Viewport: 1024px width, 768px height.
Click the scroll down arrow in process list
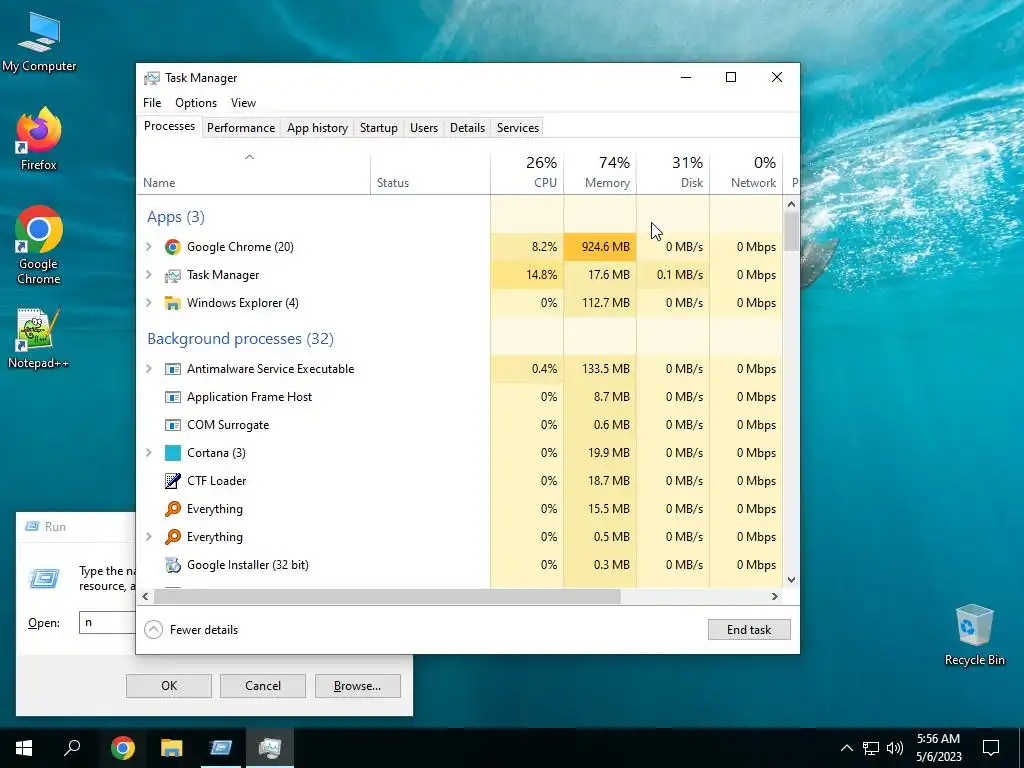791,579
